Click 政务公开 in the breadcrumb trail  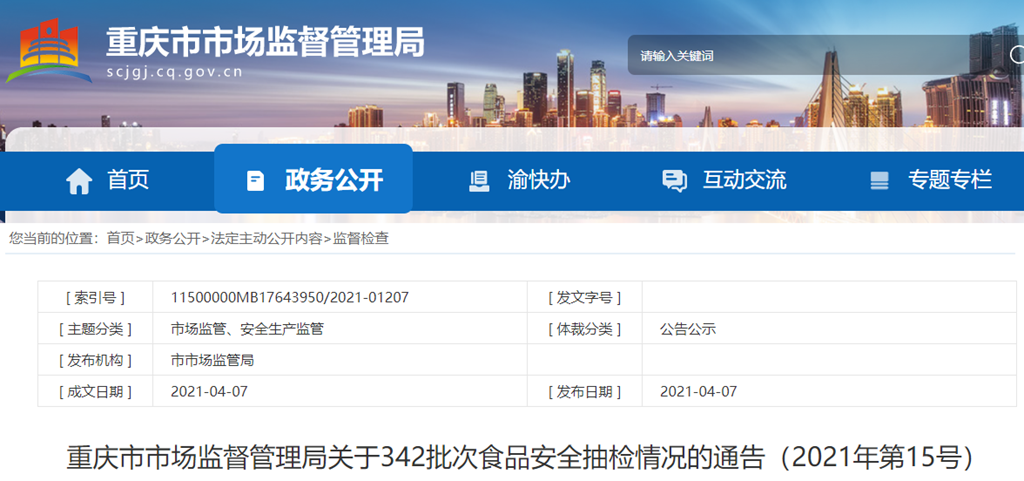pos(172,239)
